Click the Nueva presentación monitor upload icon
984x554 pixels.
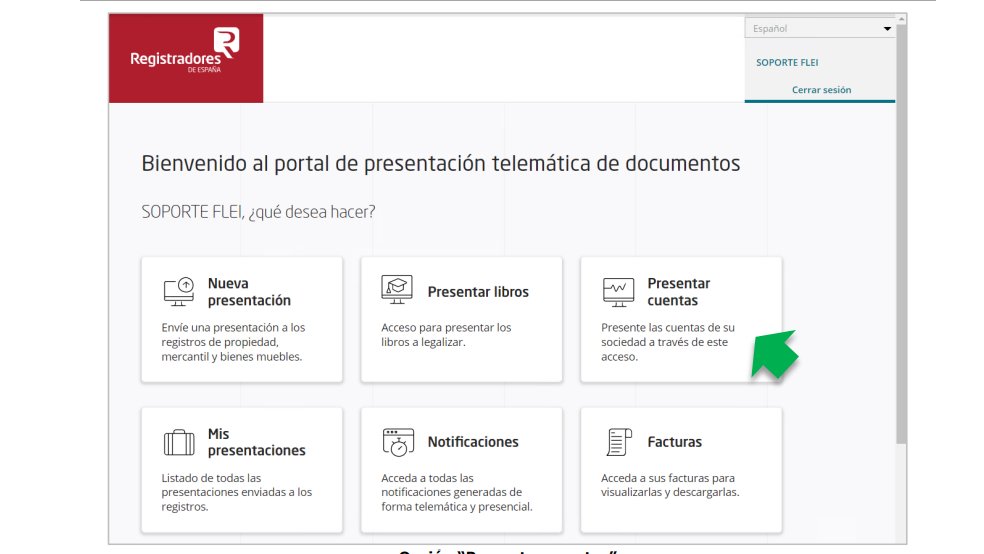[179, 292]
